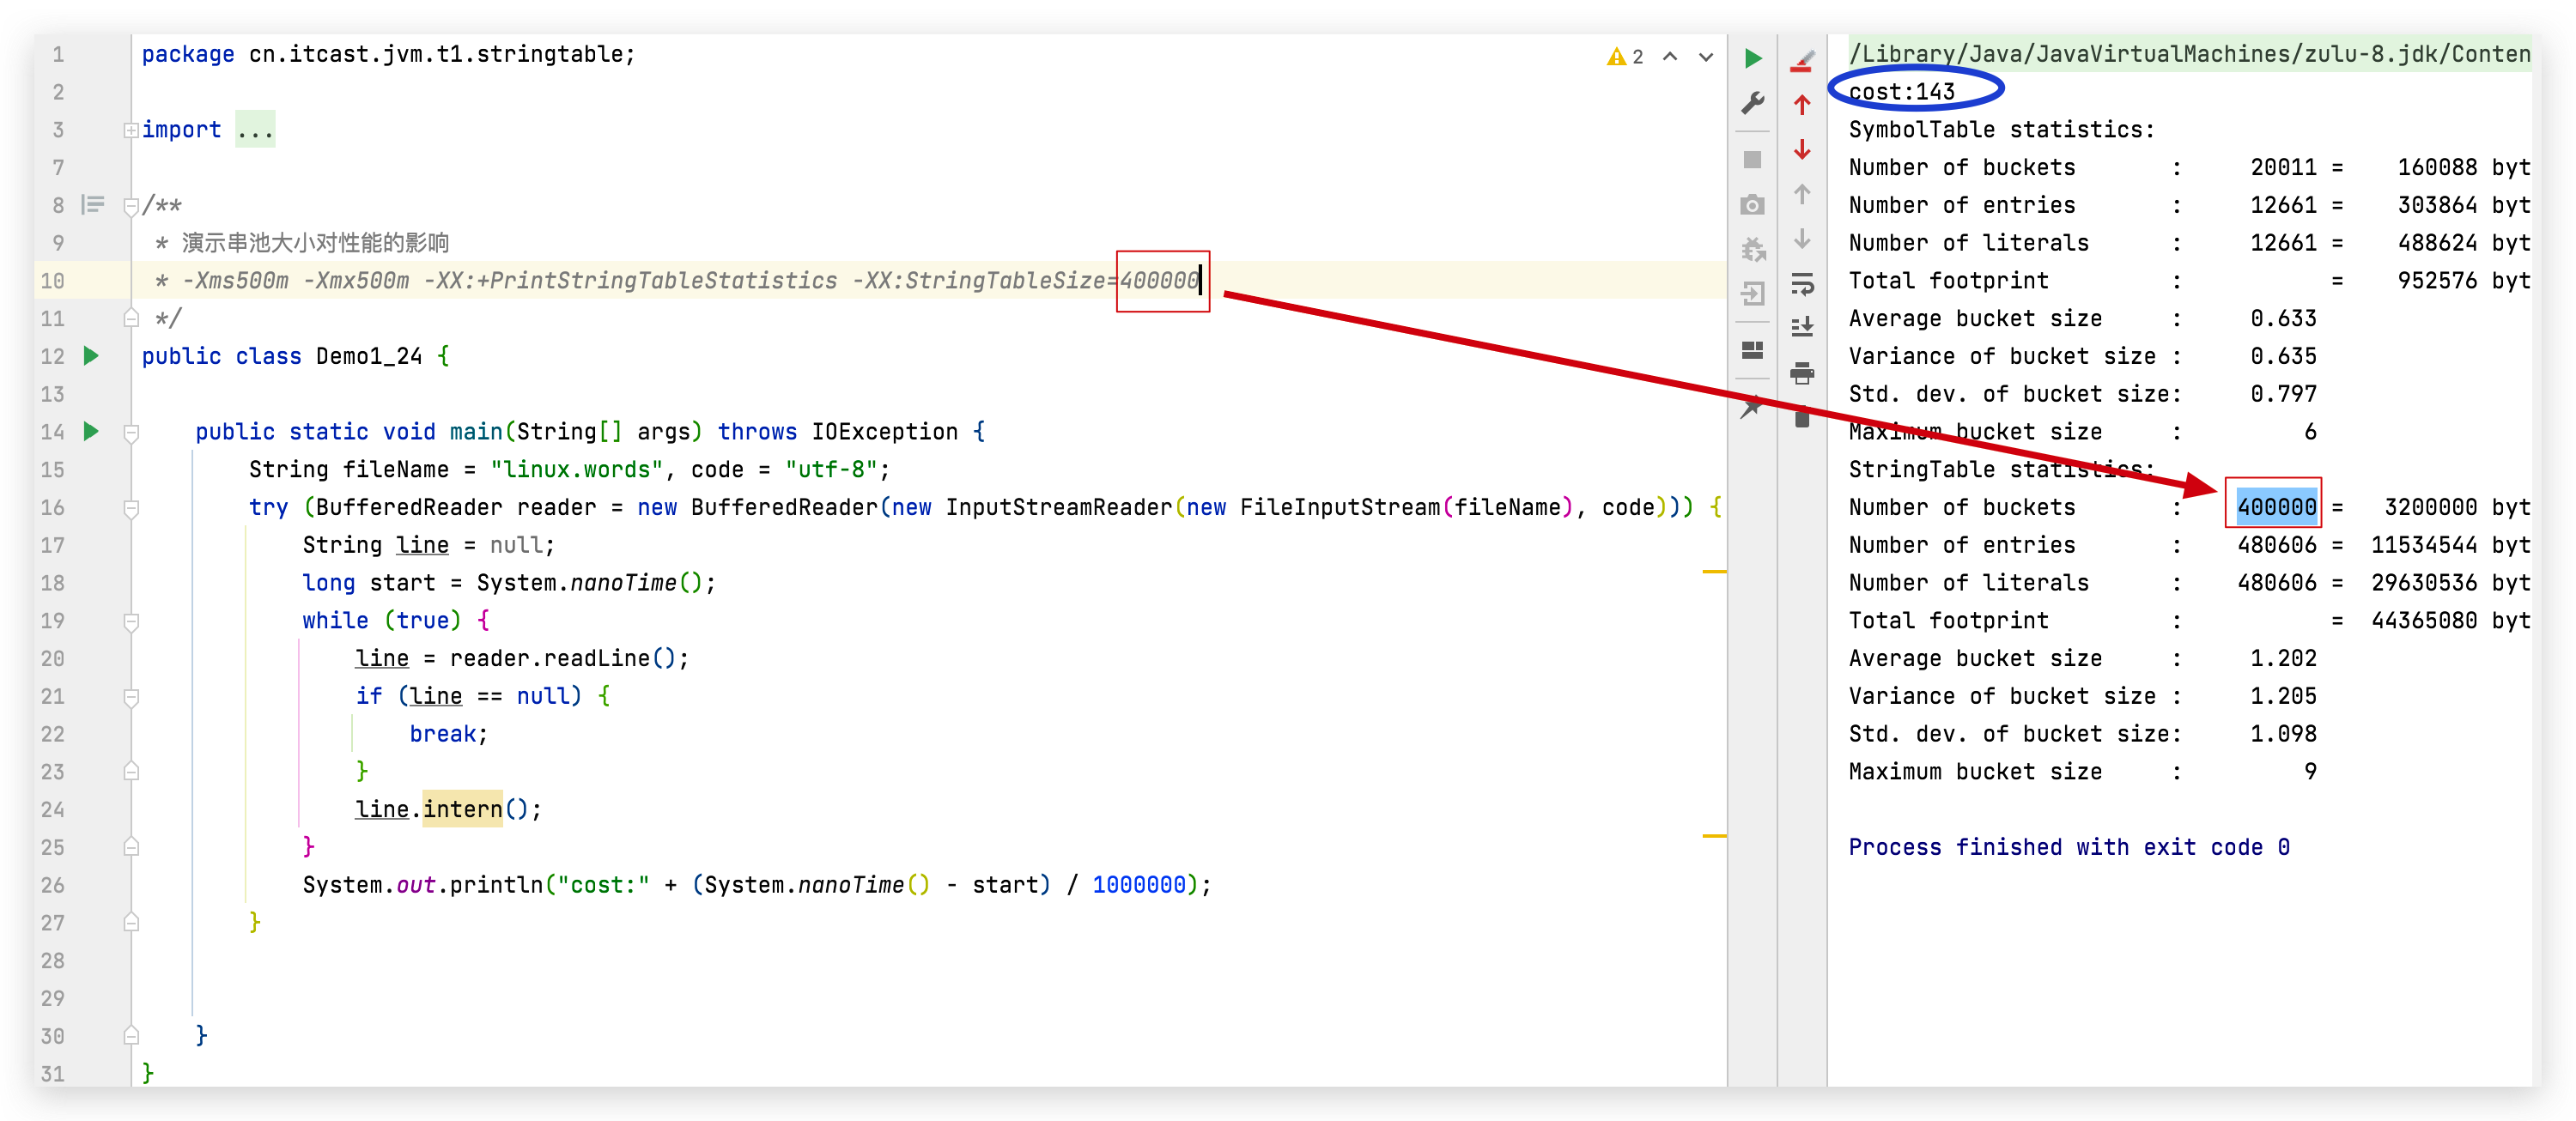Image resolution: width=2576 pixels, height=1121 pixels.
Task: Go to next highlighted warning chevron
Action: (1706, 57)
